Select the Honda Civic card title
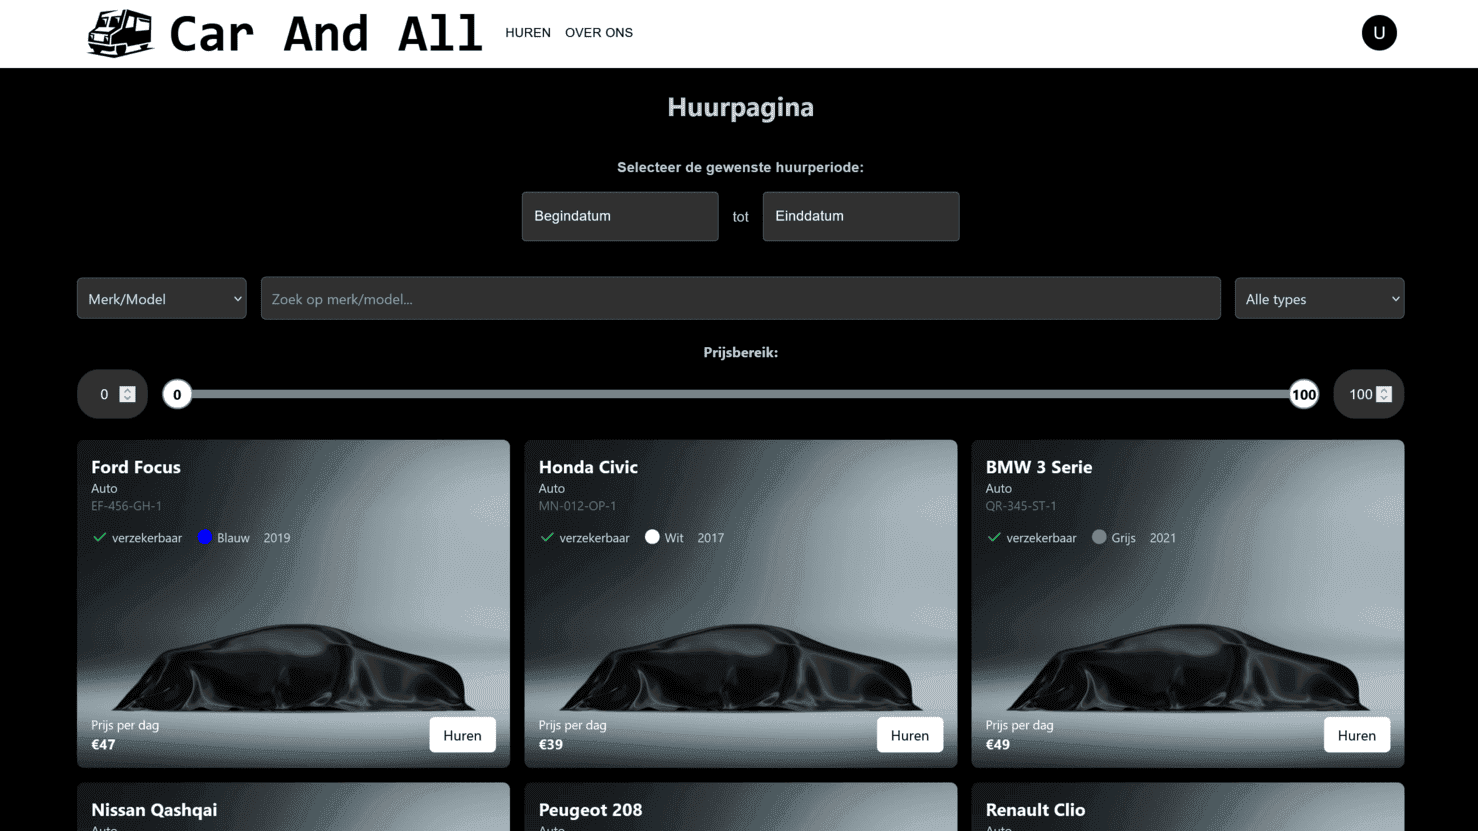The height and width of the screenshot is (831, 1478). coord(588,467)
